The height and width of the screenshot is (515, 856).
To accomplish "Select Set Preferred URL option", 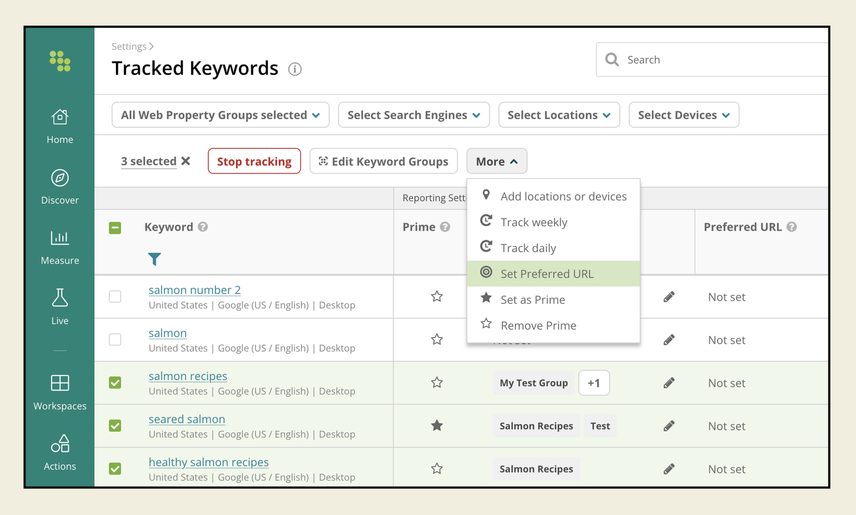I will (x=554, y=274).
